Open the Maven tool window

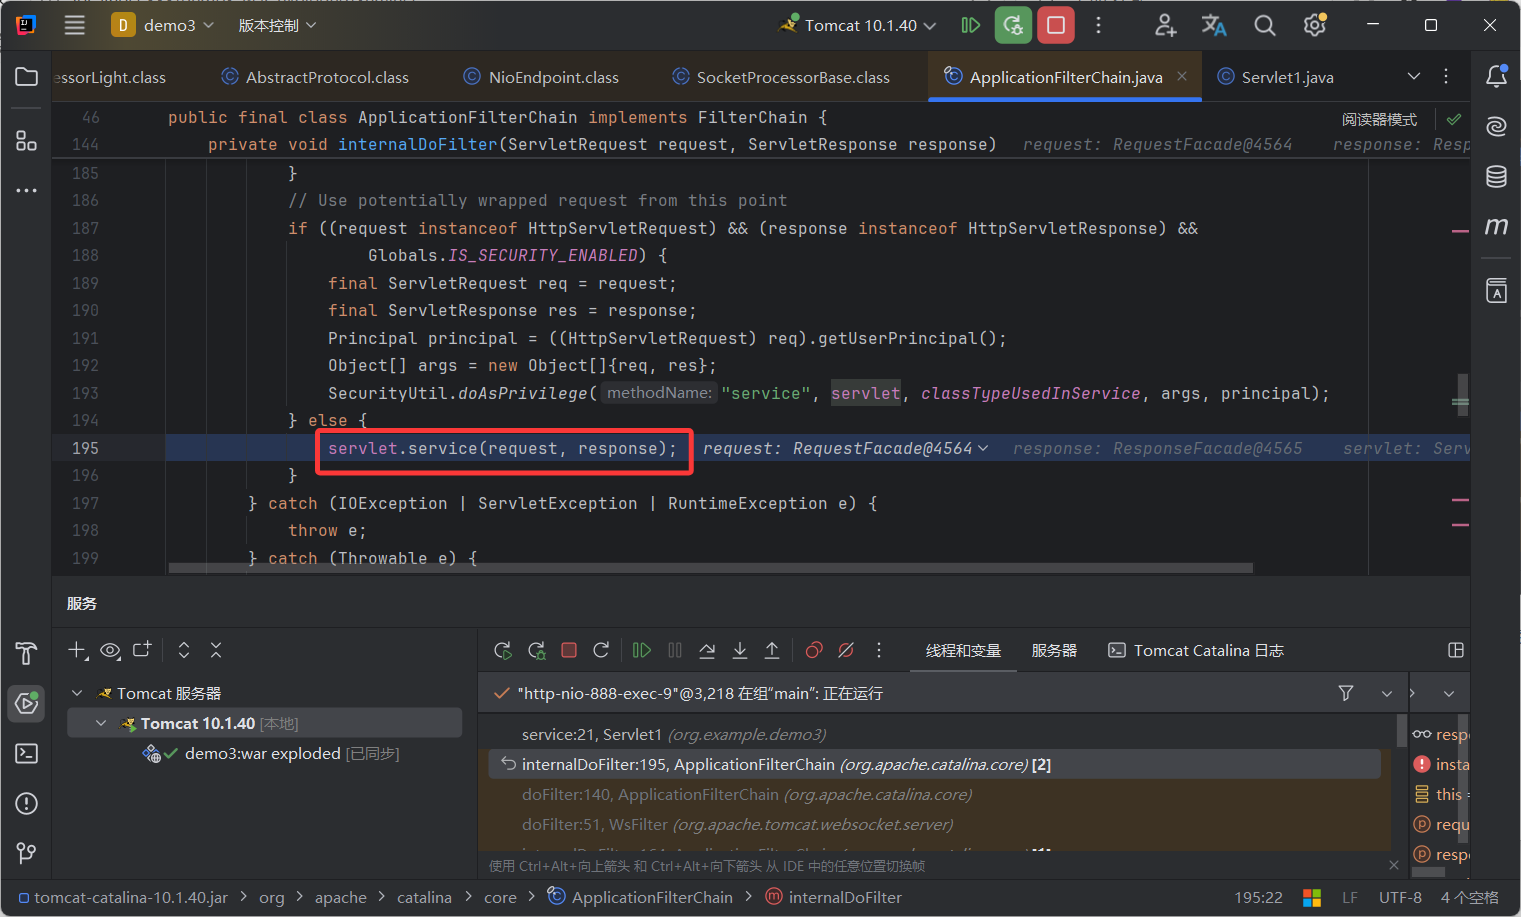coord(1496,227)
